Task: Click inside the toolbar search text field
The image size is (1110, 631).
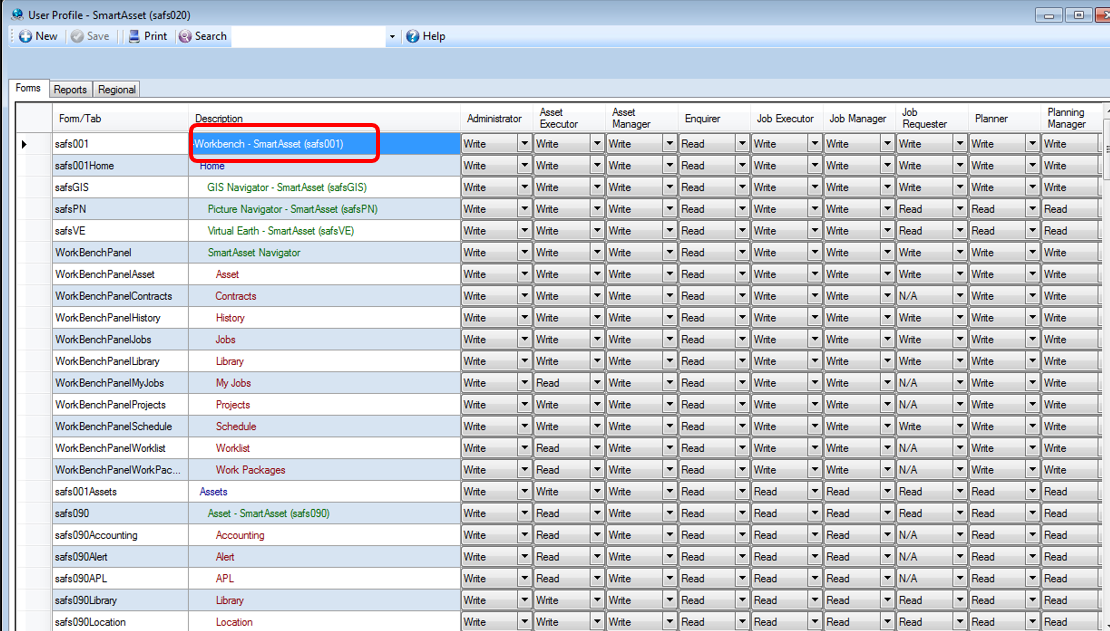Action: 309,36
